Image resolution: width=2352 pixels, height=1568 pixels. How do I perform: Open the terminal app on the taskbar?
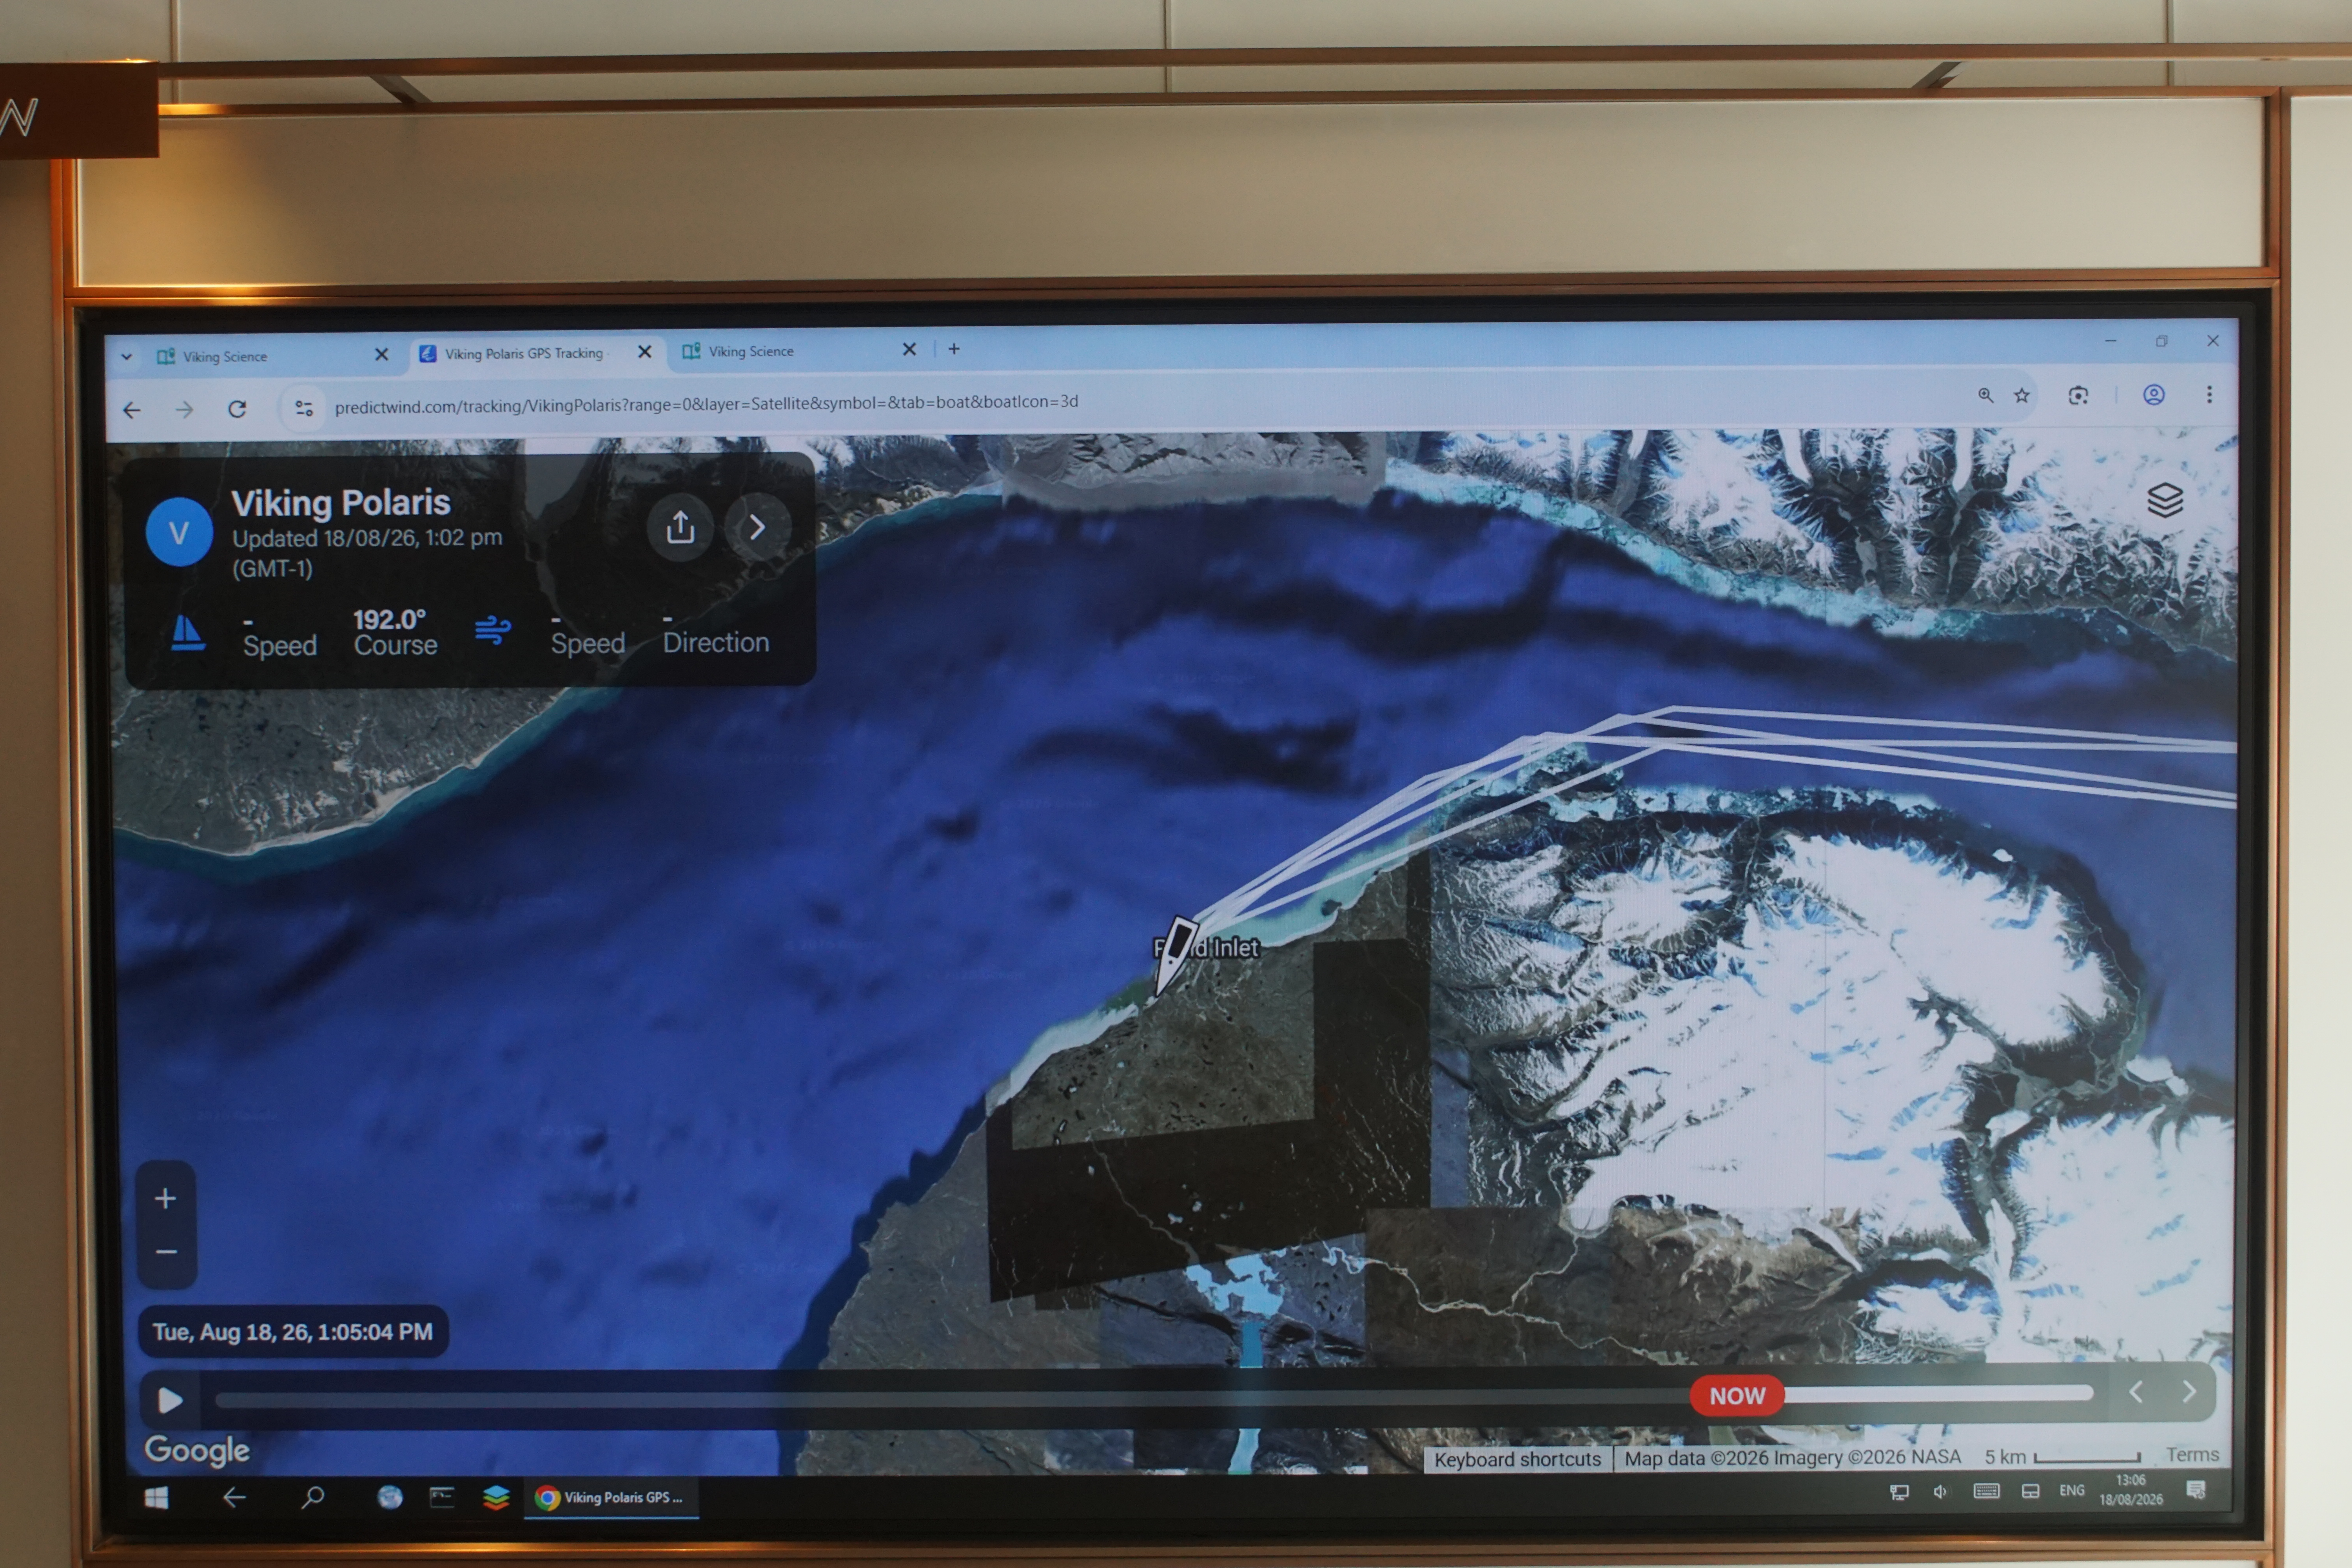(442, 1497)
